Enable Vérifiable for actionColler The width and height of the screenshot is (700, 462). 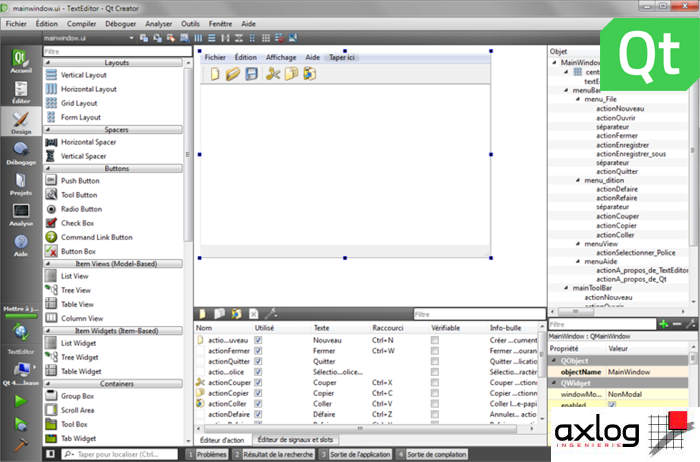[x=435, y=404]
